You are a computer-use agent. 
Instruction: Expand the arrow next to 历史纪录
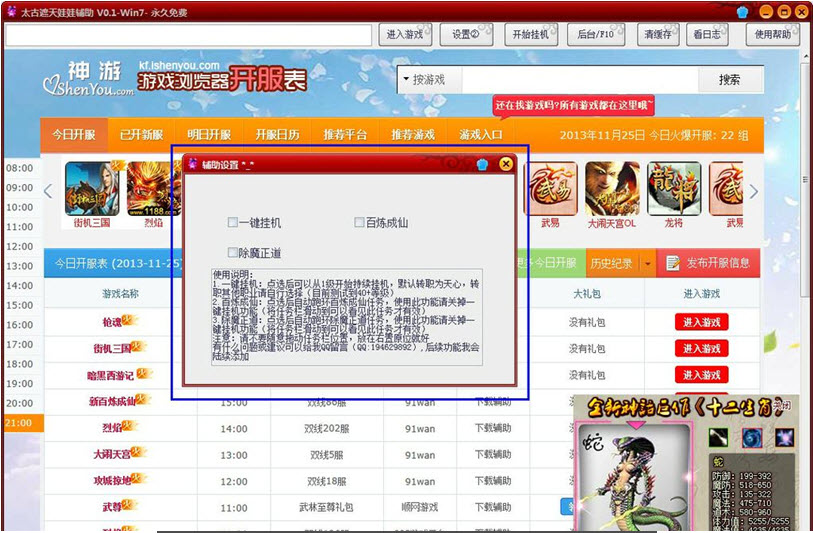(x=648, y=263)
